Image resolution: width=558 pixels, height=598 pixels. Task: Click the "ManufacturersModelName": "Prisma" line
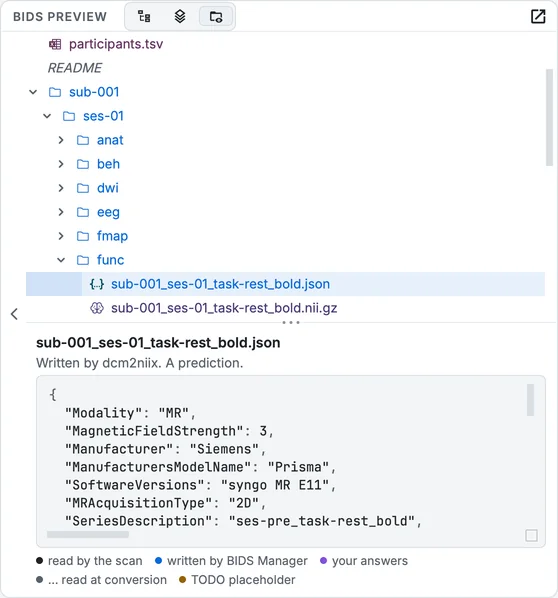pos(201,467)
